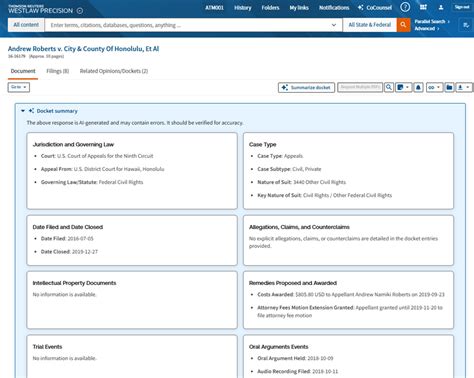Click the alert bell icon
The height and width of the screenshot is (378, 474).
pyautogui.click(x=418, y=87)
